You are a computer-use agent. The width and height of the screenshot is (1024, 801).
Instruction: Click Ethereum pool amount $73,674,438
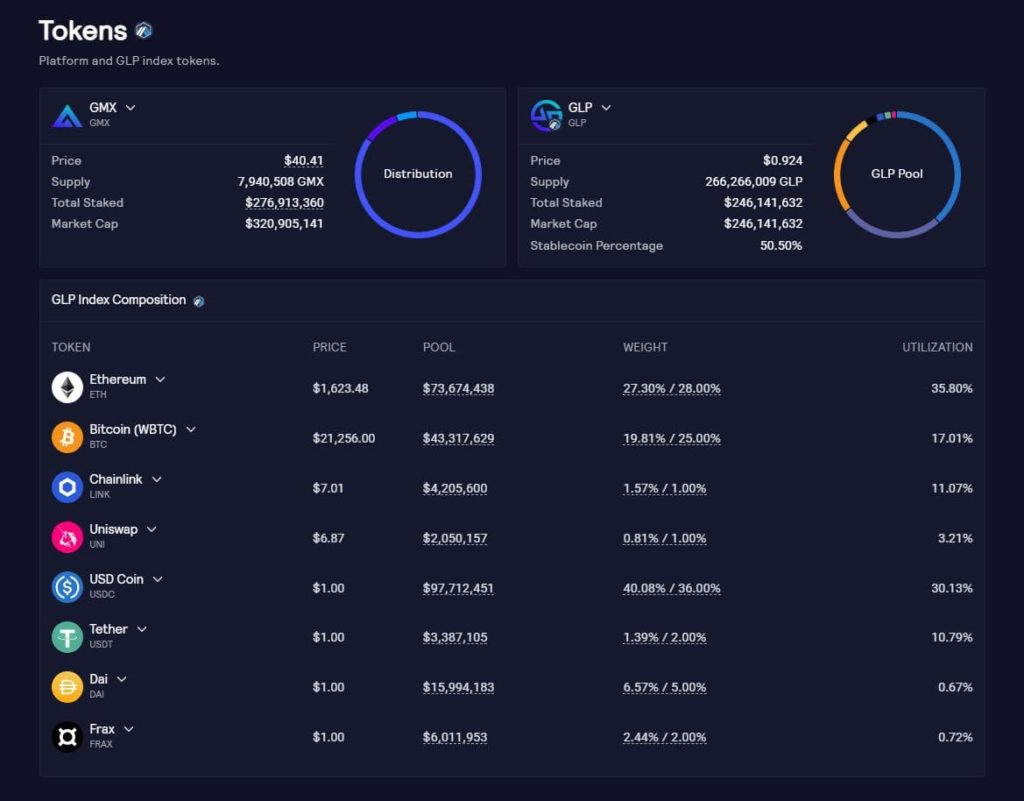coord(458,388)
